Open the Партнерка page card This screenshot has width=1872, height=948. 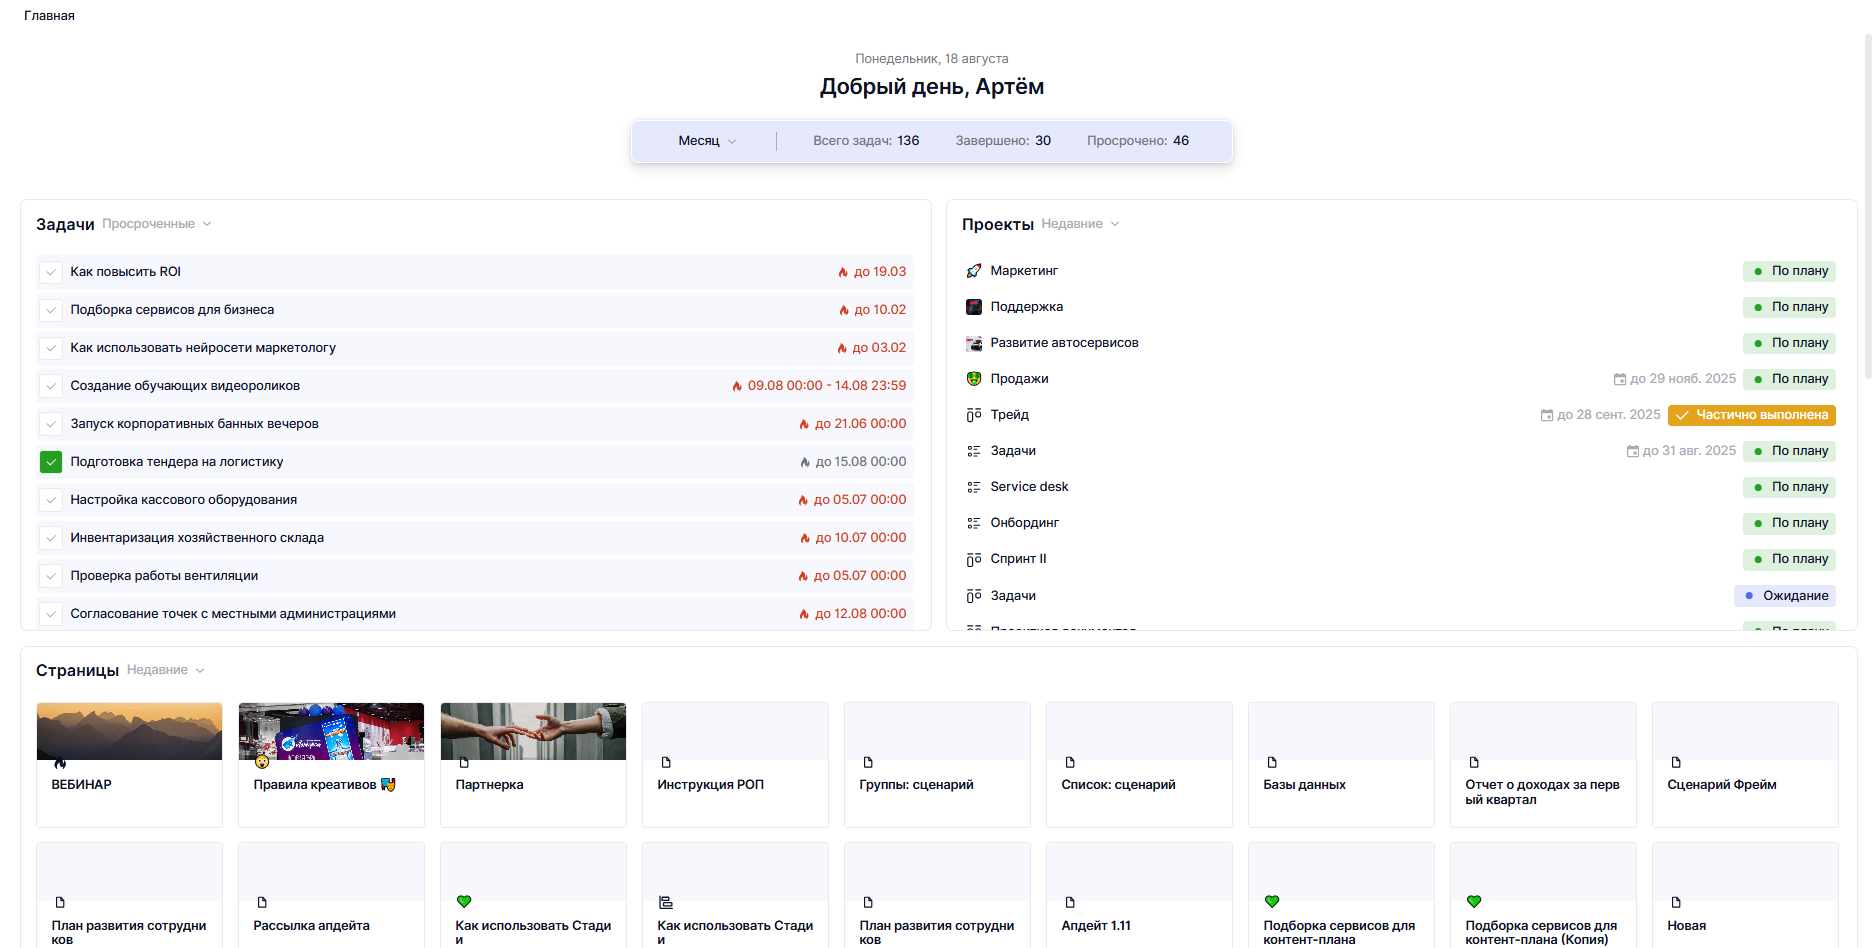point(533,765)
